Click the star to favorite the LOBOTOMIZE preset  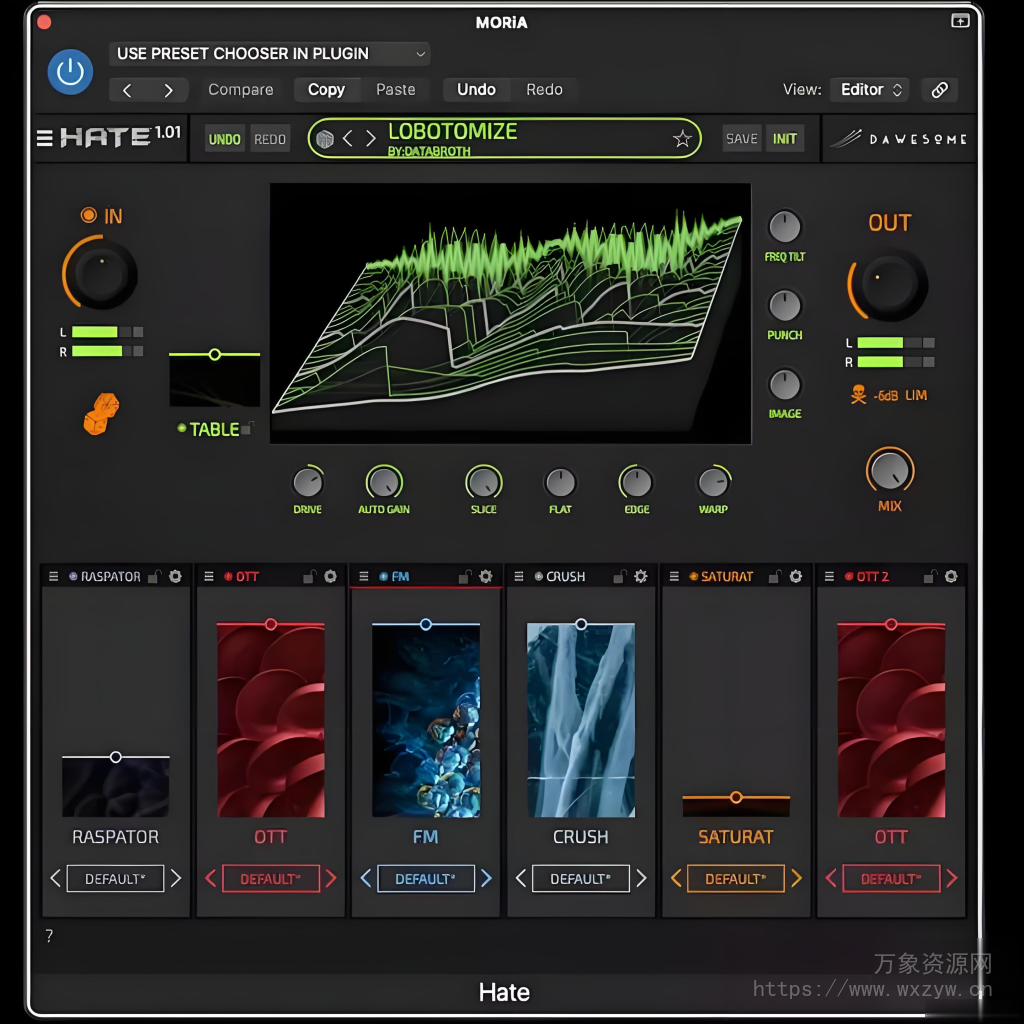coord(683,138)
